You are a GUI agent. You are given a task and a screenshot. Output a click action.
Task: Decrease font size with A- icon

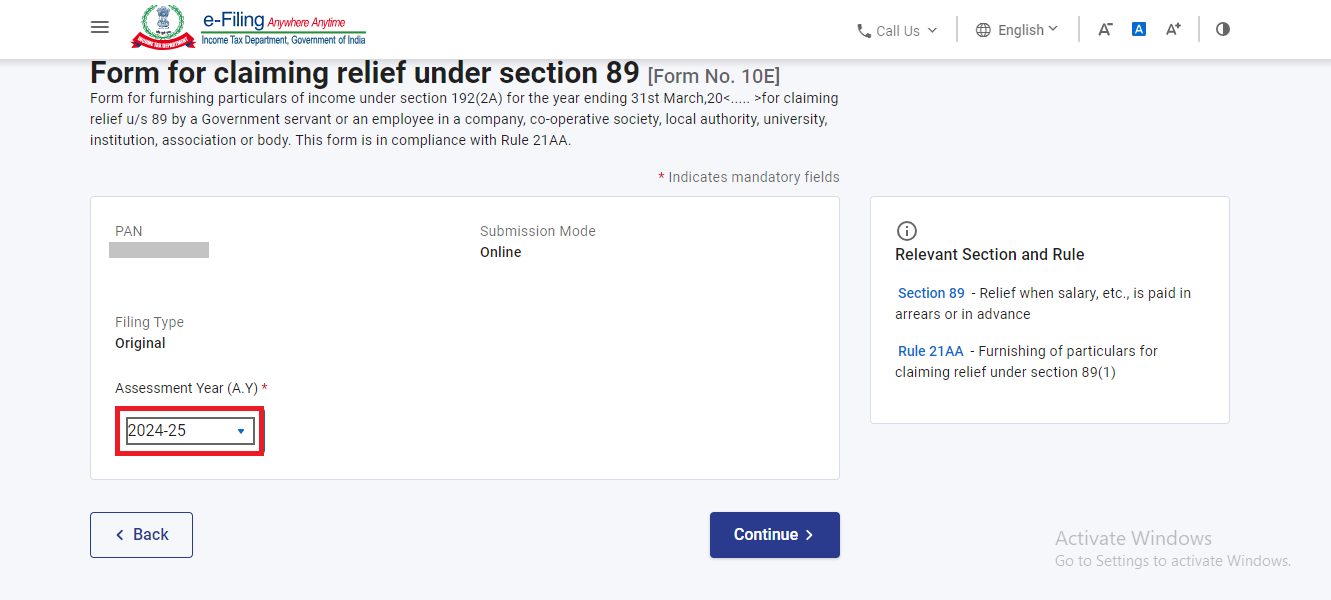pyautogui.click(x=1105, y=29)
